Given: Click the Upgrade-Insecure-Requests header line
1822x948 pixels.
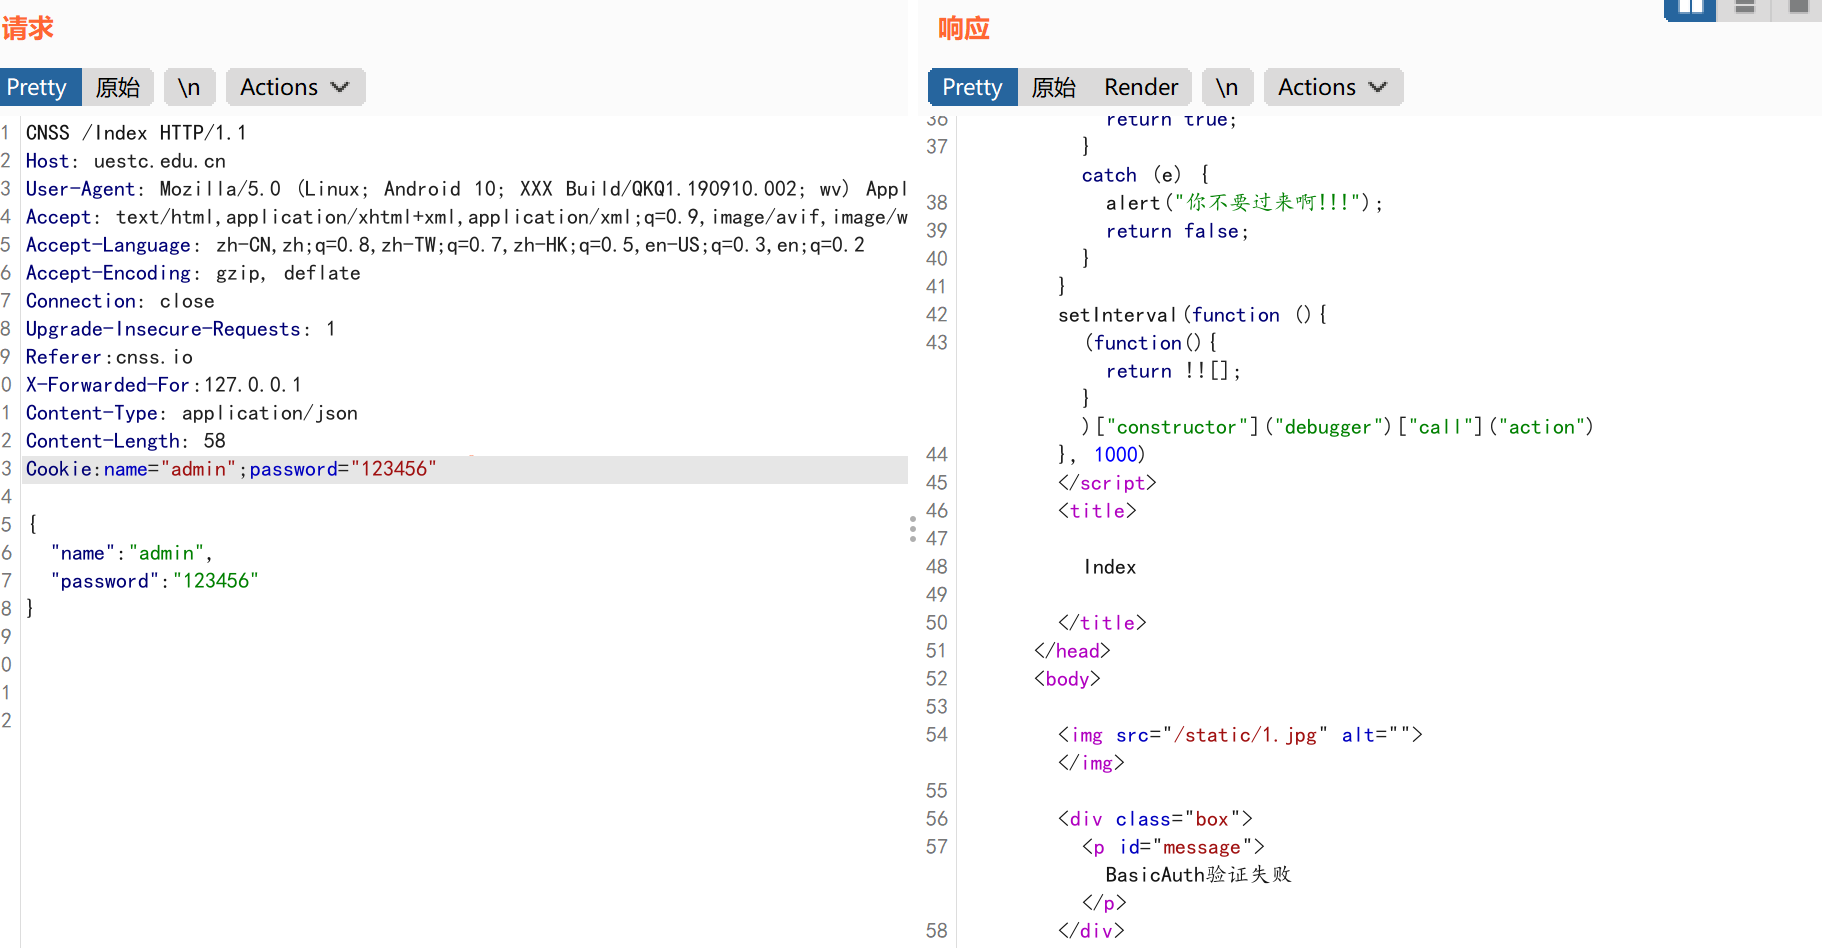Looking at the screenshot, I should [x=181, y=329].
